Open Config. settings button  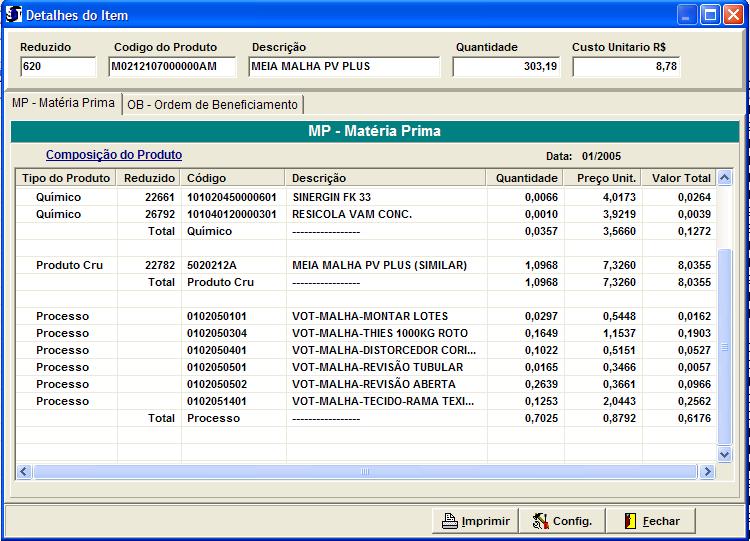click(562, 521)
